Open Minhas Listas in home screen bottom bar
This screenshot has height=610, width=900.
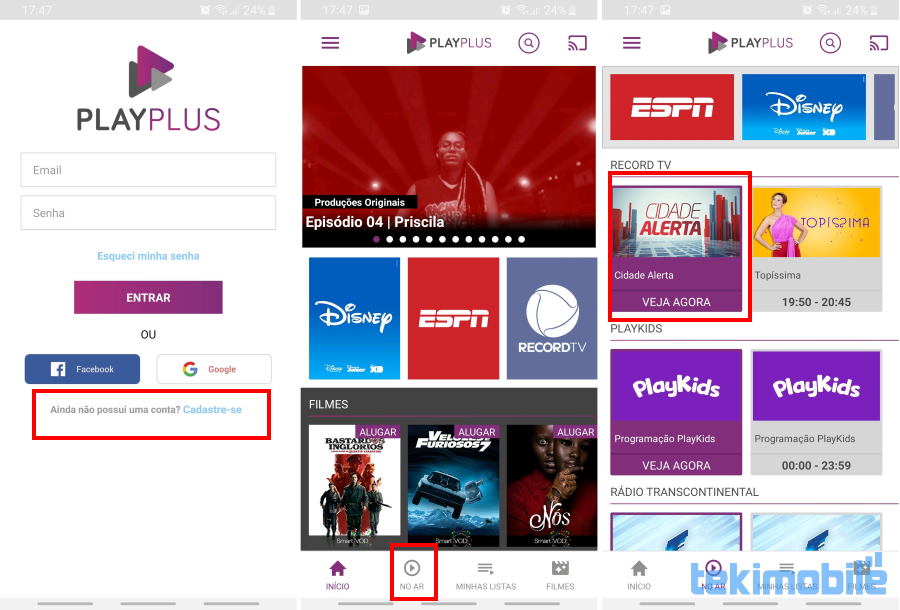pyautogui.click(x=486, y=574)
